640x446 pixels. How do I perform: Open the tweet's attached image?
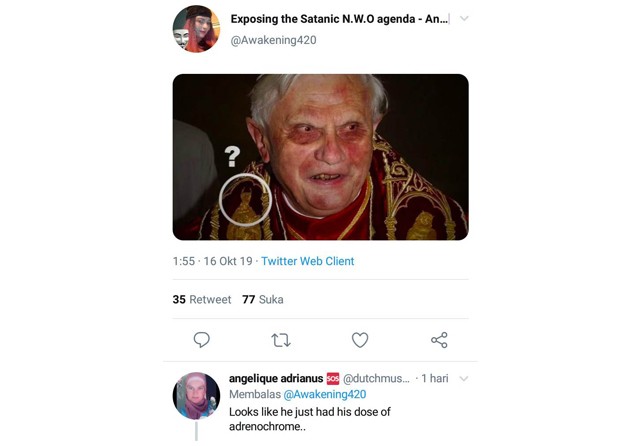[320, 157]
